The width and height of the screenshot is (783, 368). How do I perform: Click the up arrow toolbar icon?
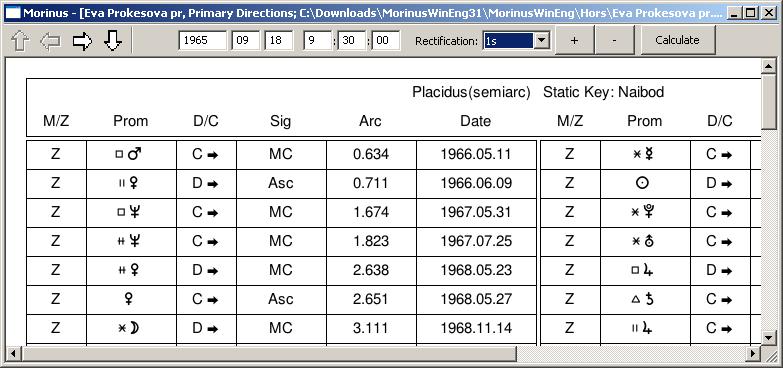point(20,41)
